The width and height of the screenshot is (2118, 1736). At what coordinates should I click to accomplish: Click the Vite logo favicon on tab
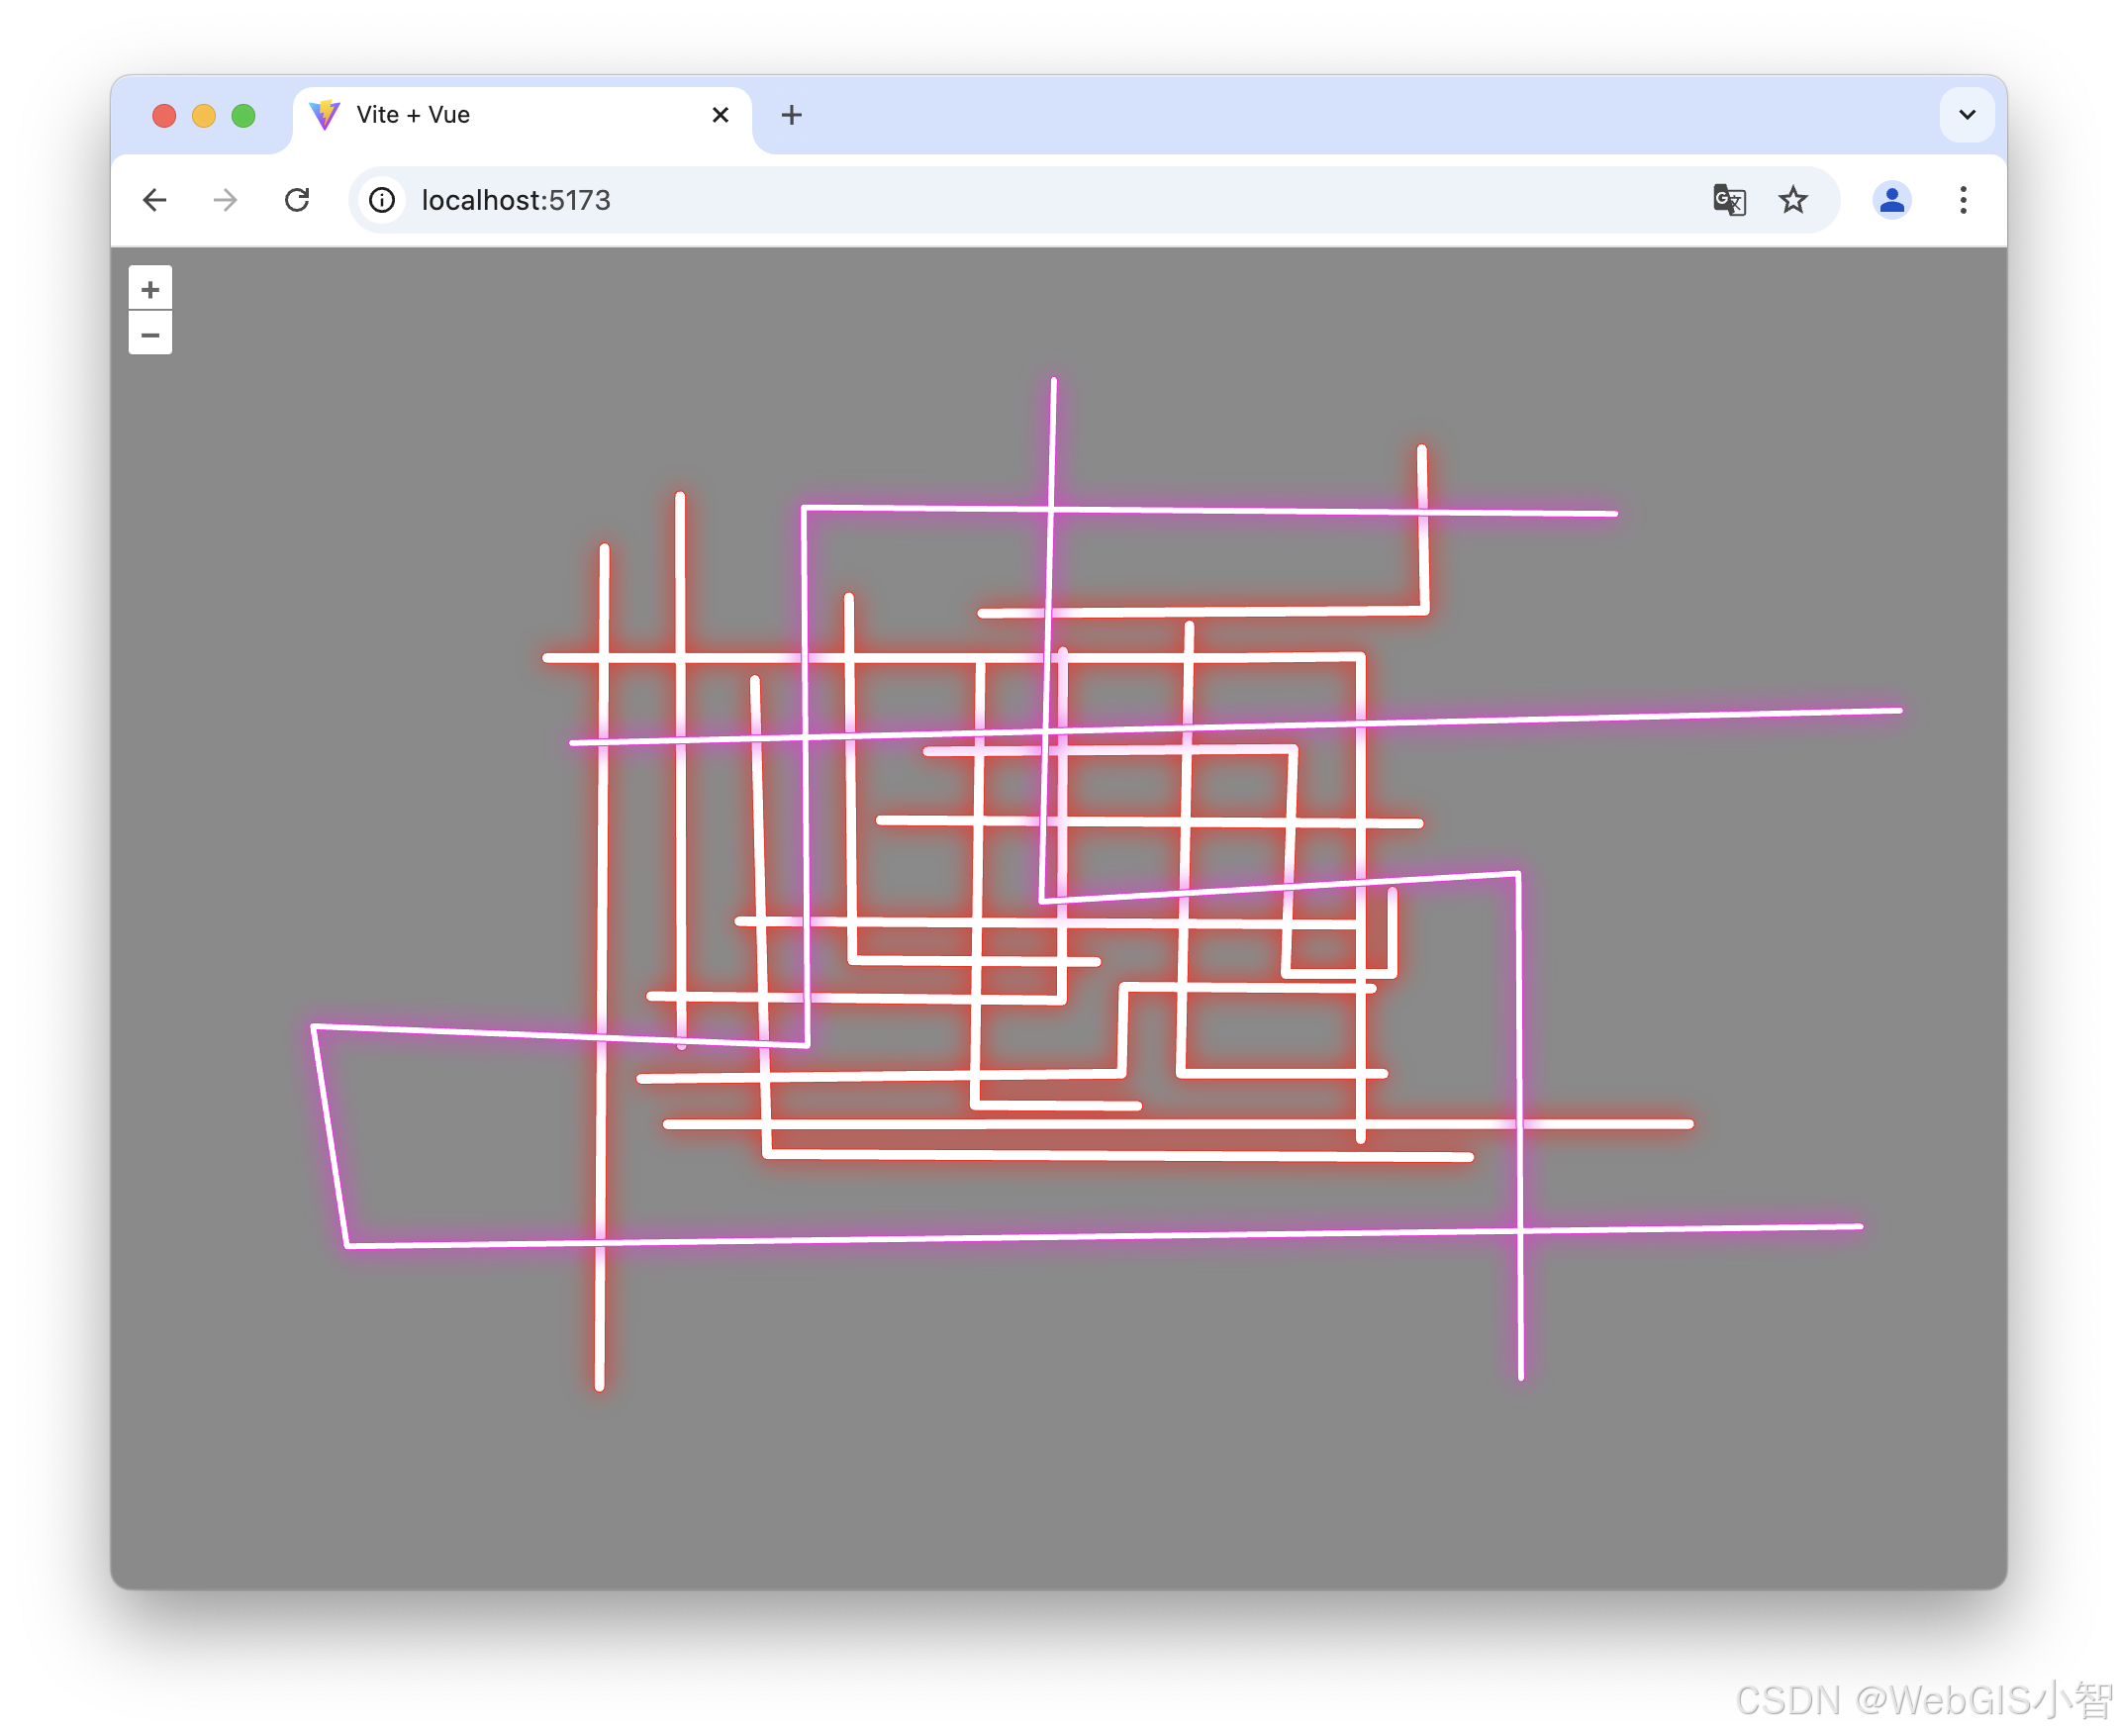(x=325, y=115)
